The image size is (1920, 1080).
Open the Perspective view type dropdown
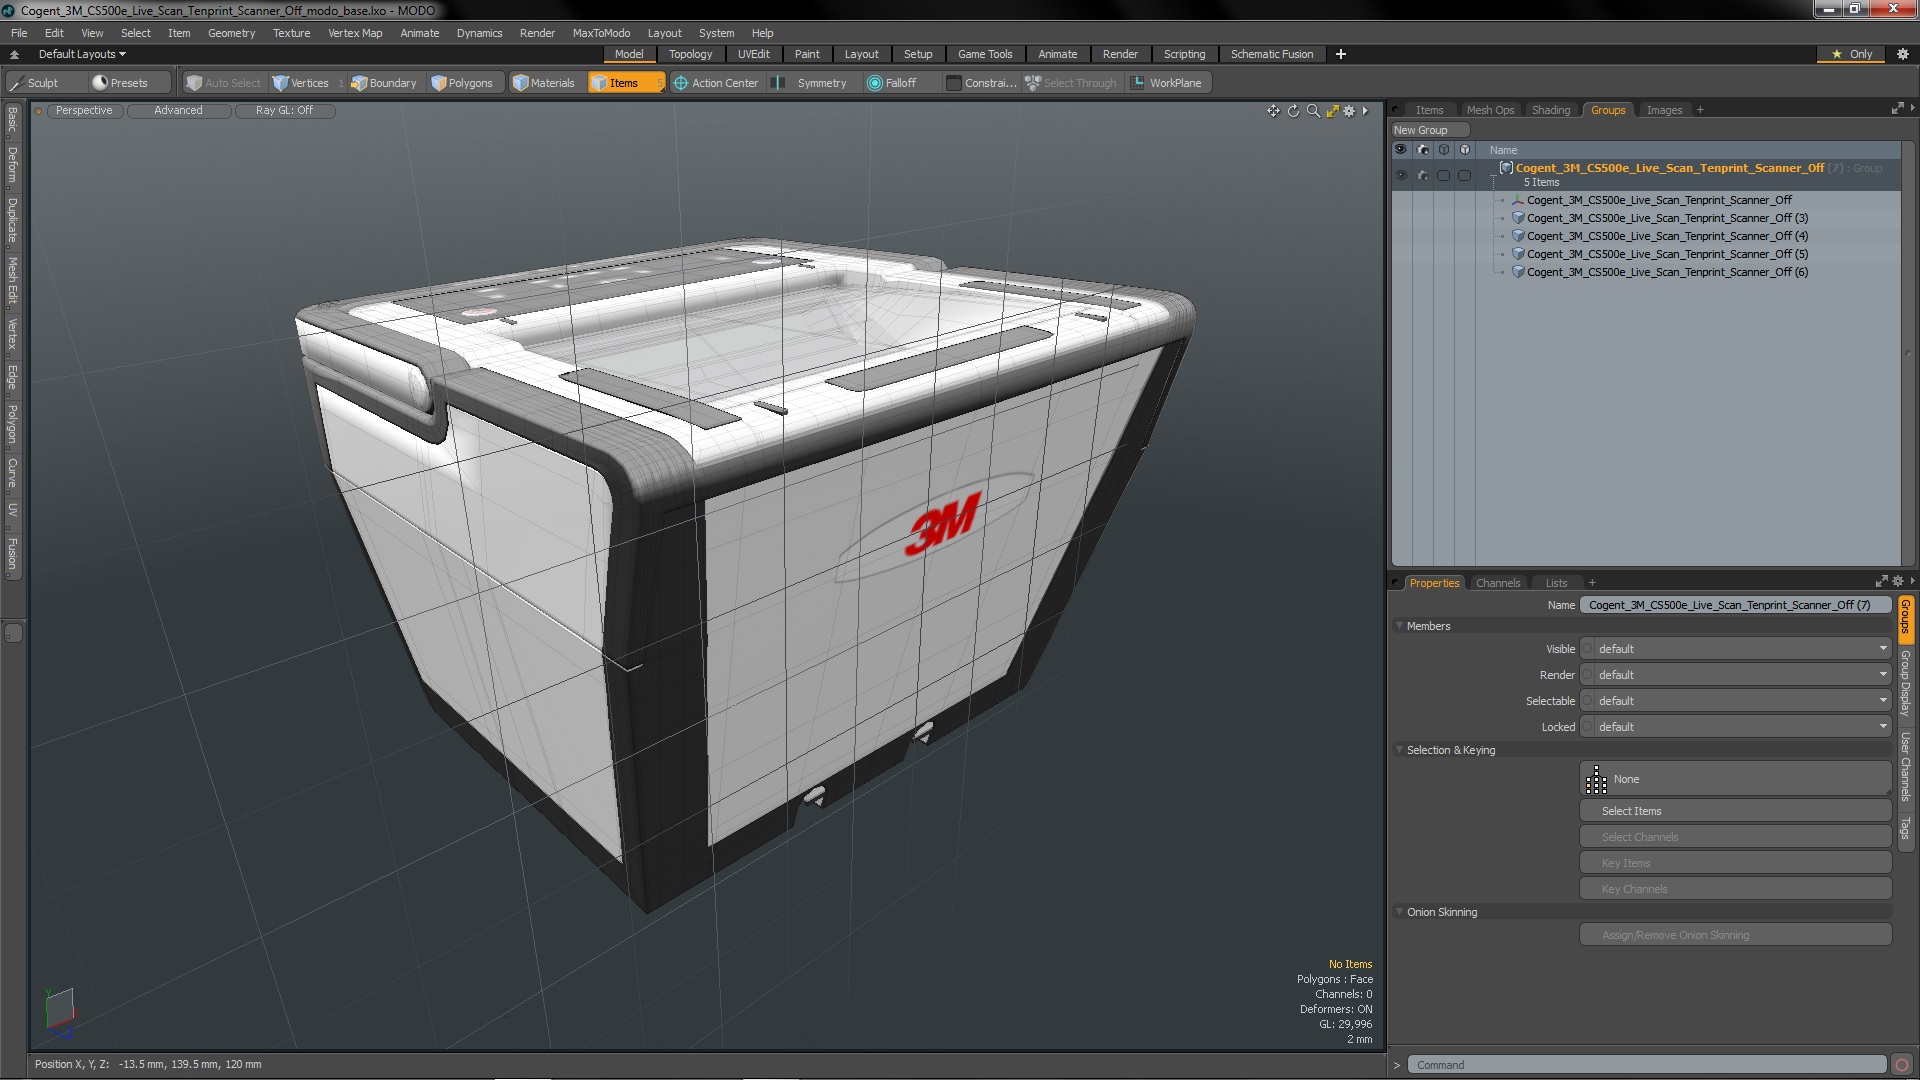point(84,111)
